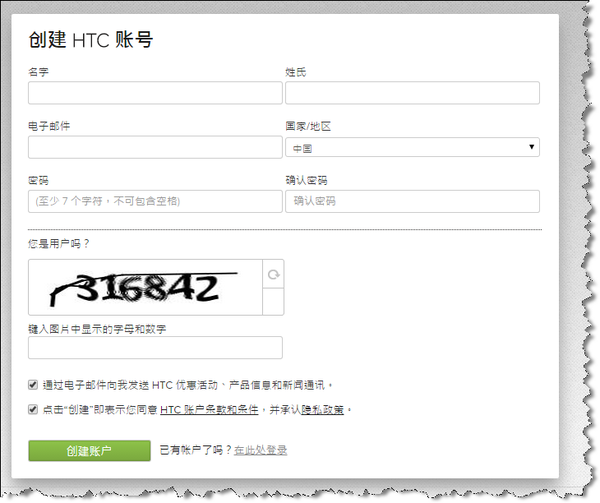This screenshot has width=600, height=503.
Task: Refresh the captcha image
Action: (273, 274)
